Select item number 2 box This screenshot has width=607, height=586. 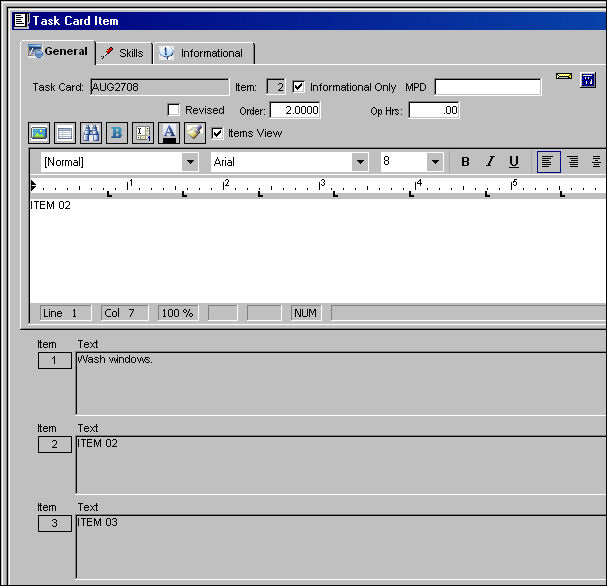[55, 444]
